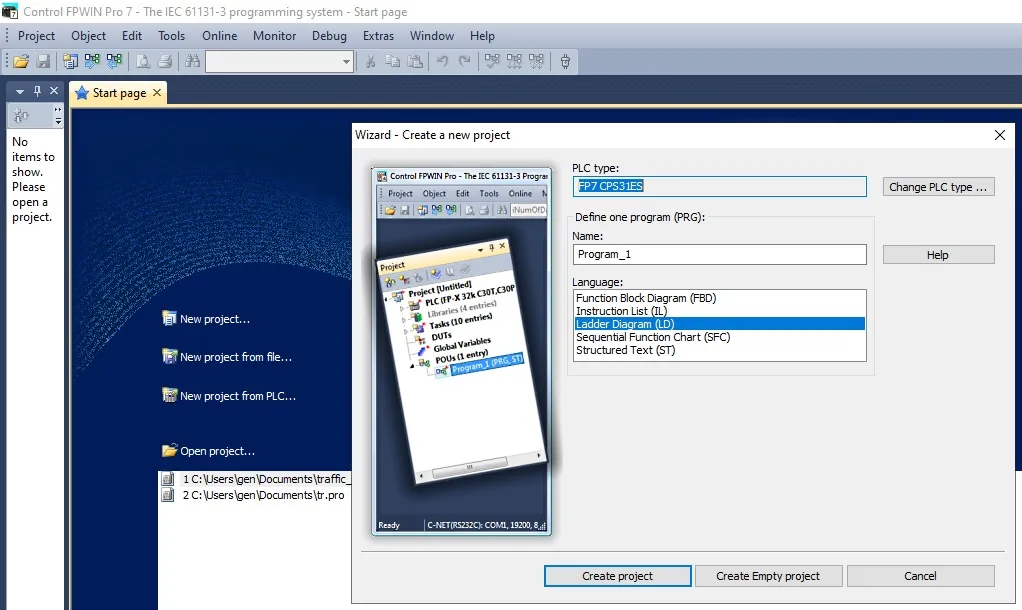1022x610 pixels.
Task: Open recent project 1 traffic file
Action: click(x=257, y=479)
